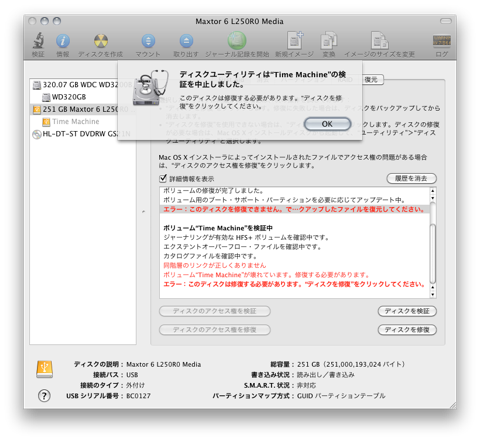Click the マウント toolbar icon
The image size is (480, 441).
[148, 41]
